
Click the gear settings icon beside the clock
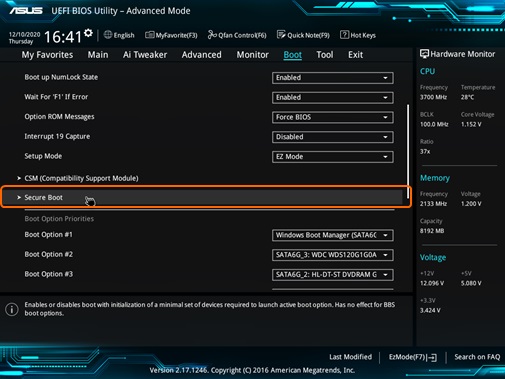tap(88, 33)
